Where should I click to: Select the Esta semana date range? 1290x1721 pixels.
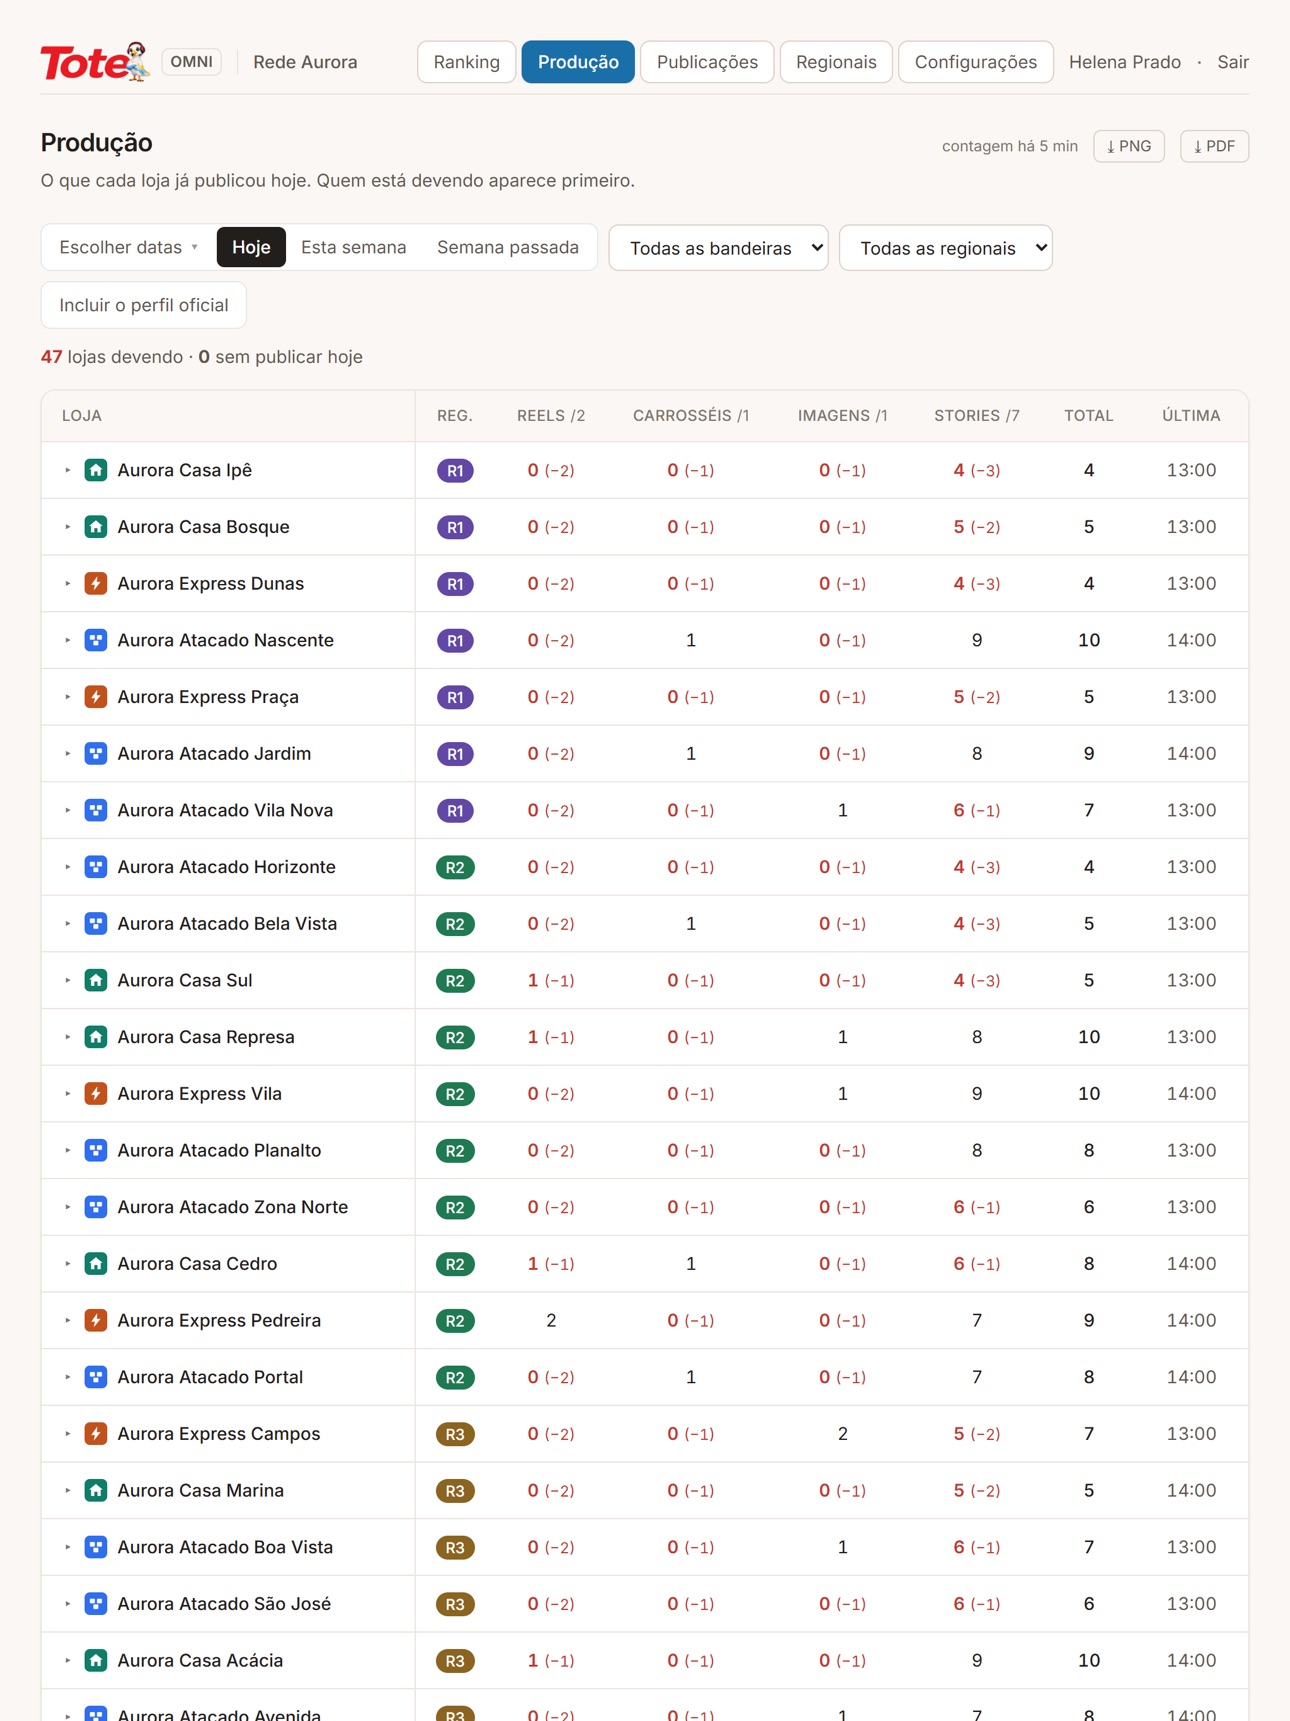354,247
